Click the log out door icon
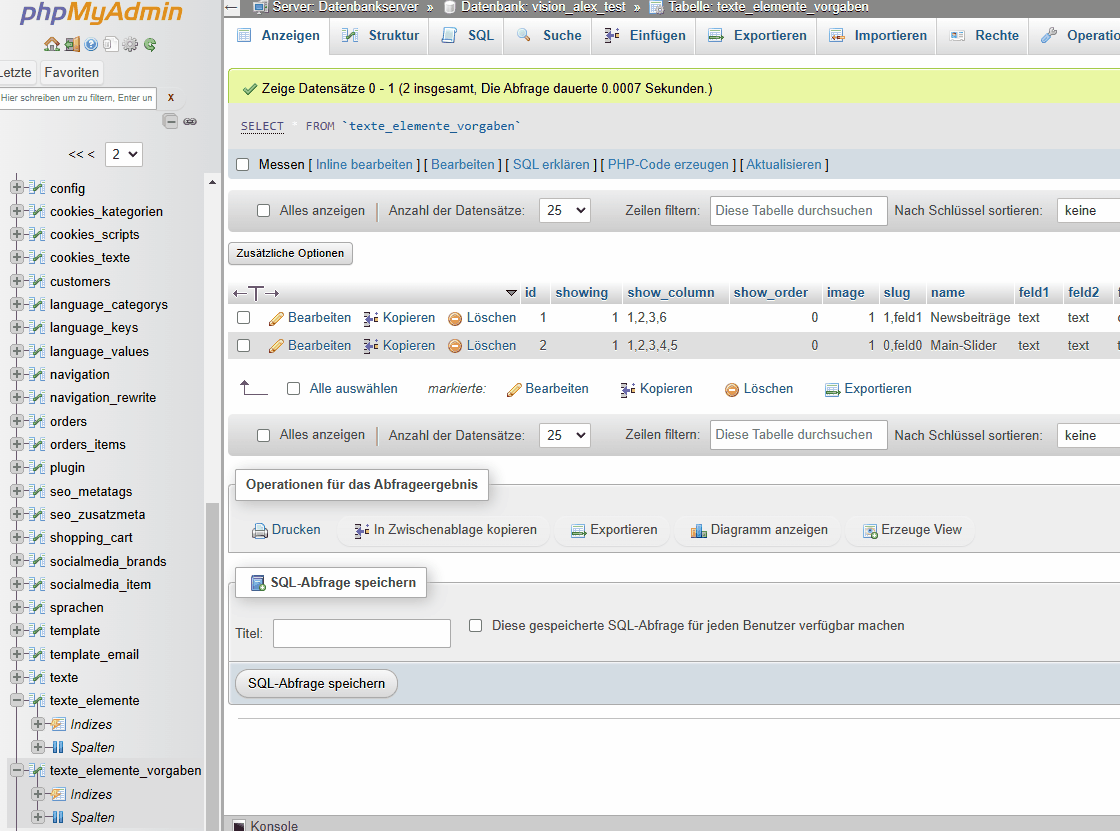 coord(72,44)
